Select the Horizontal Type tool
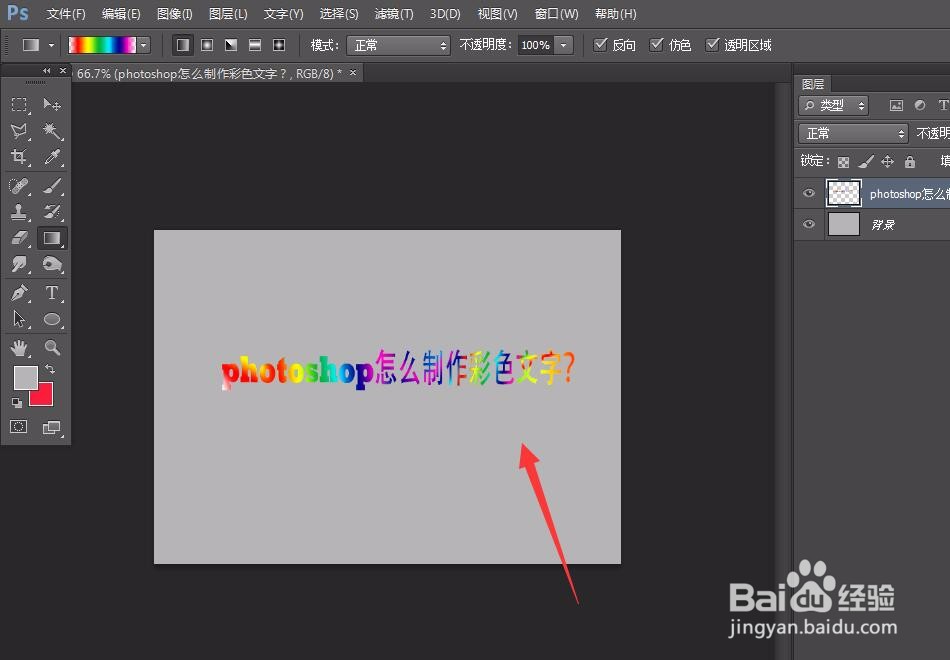950x660 pixels. tap(52, 293)
